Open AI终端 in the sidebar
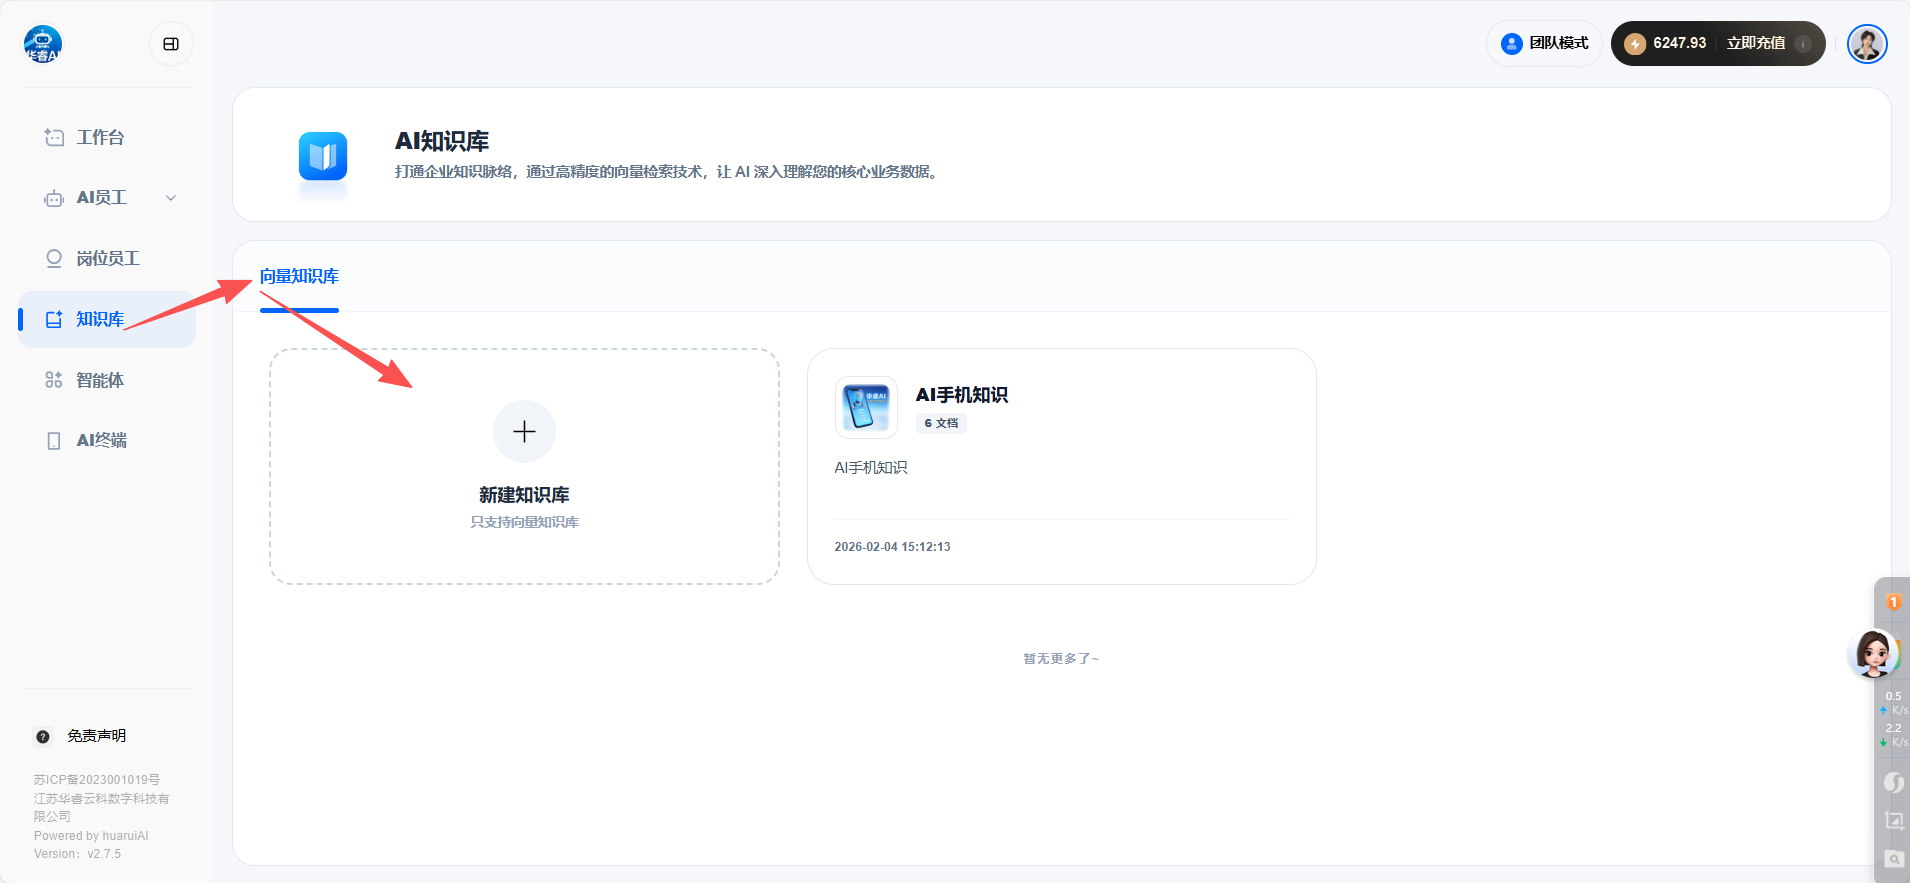The width and height of the screenshot is (1910, 883). [101, 441]
